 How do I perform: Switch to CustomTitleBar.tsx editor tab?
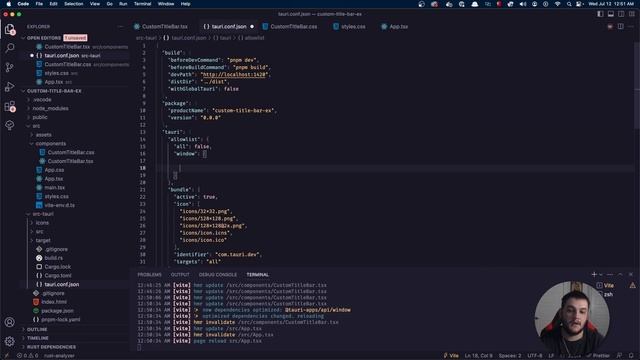(161, 27)
